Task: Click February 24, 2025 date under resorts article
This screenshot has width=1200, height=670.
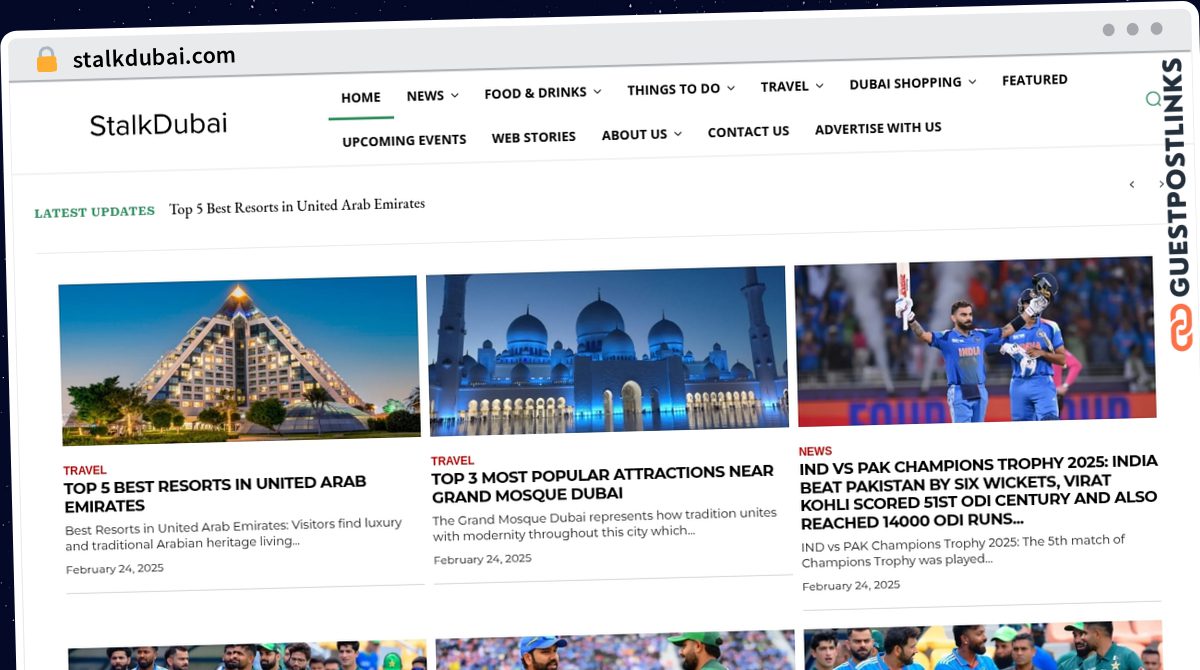Action: [x=115, y=569]
